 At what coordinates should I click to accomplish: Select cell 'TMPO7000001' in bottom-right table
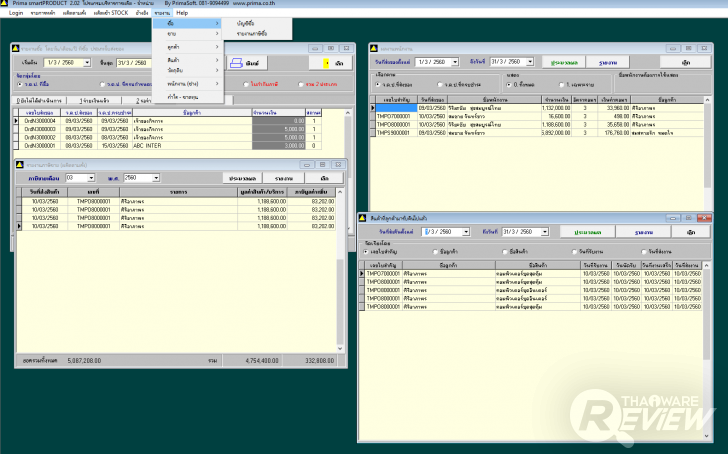coord(383,274)
